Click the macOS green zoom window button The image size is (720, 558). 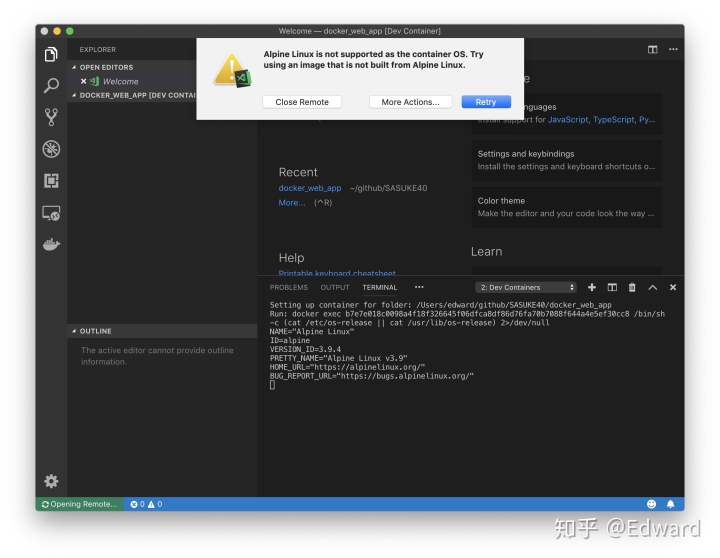coord(70,31)
